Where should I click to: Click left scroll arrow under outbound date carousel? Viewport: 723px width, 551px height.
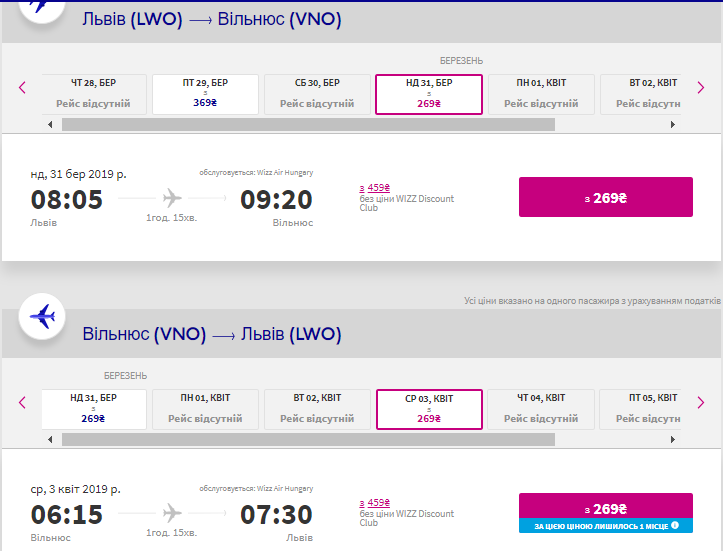pyautogui.click(x=50, y=125)
